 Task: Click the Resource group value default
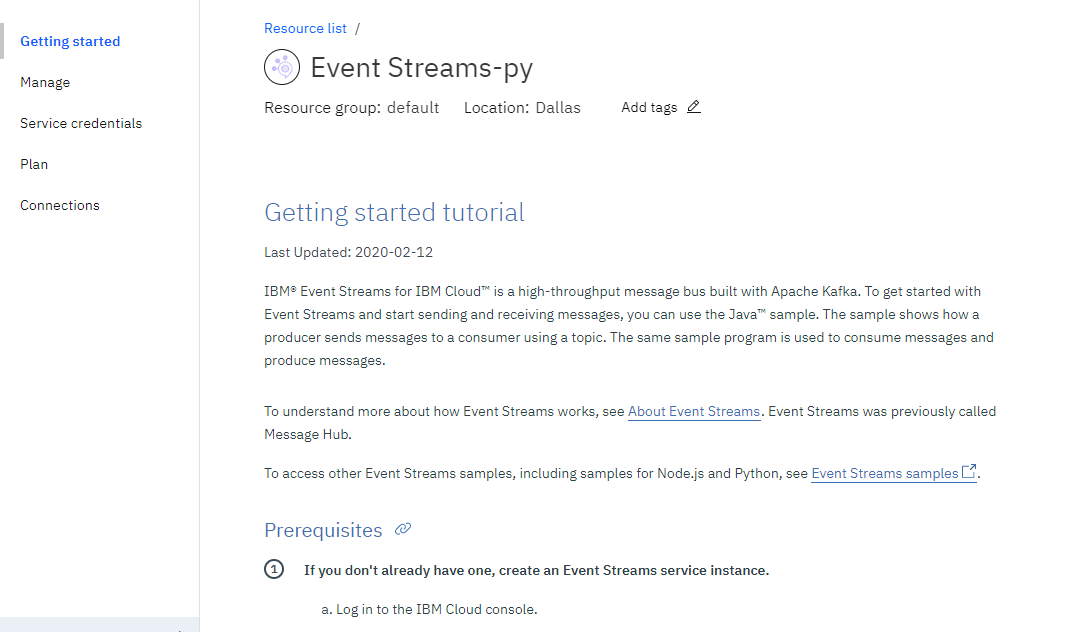click(x=413, y=107)
